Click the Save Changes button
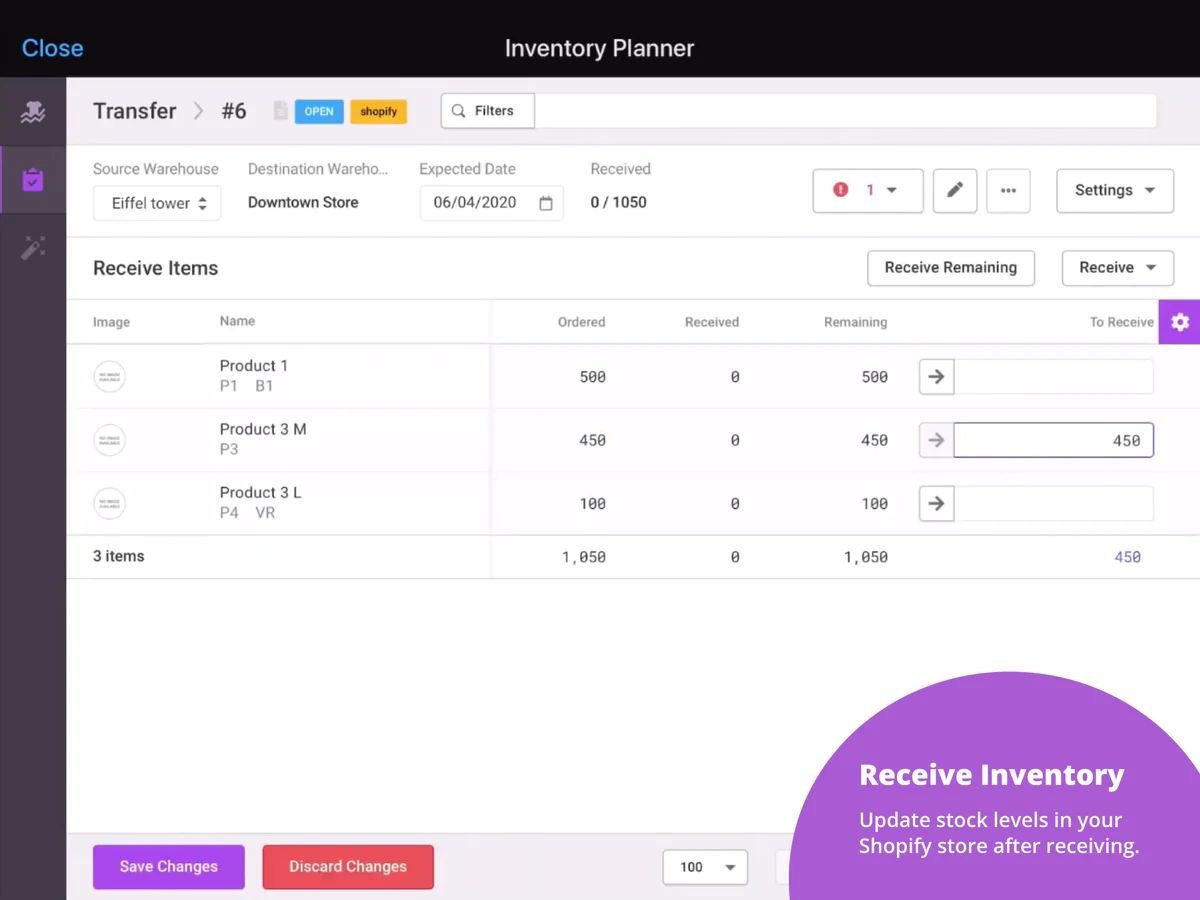 pyautogui.click(x=169, y=867)
